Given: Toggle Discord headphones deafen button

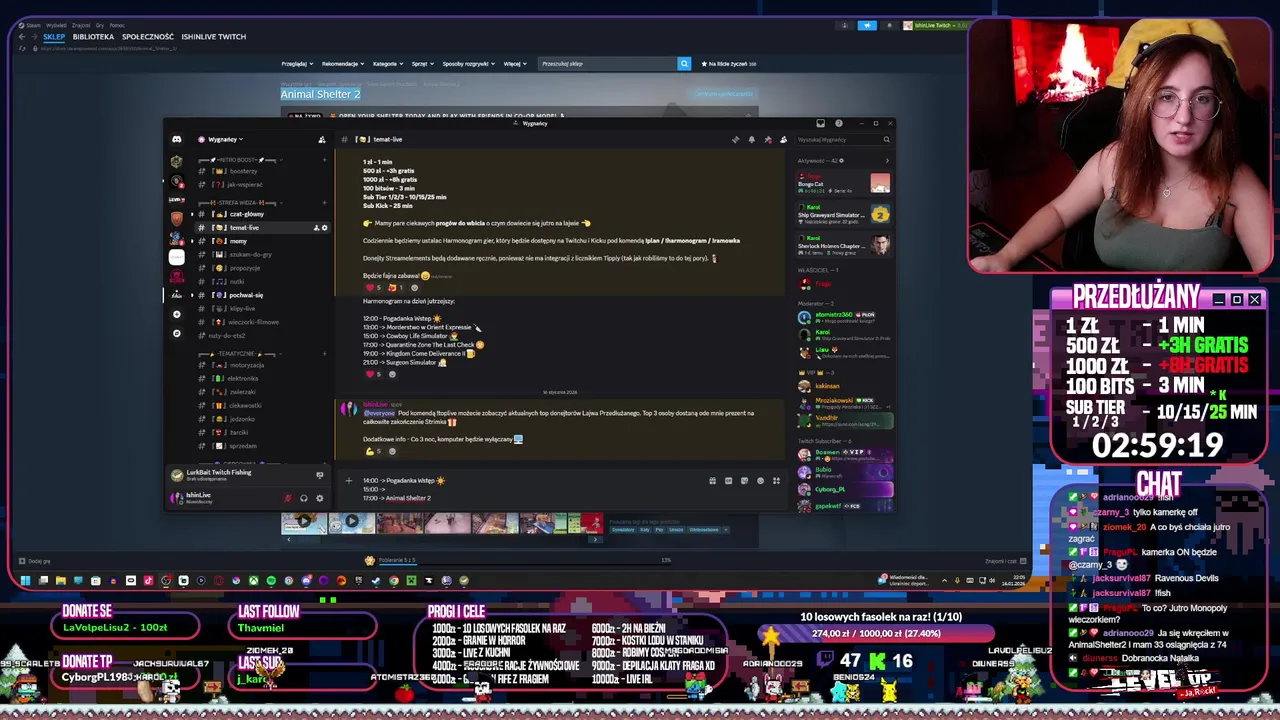Looking at the screenshot, I should (x=304, y=498).
